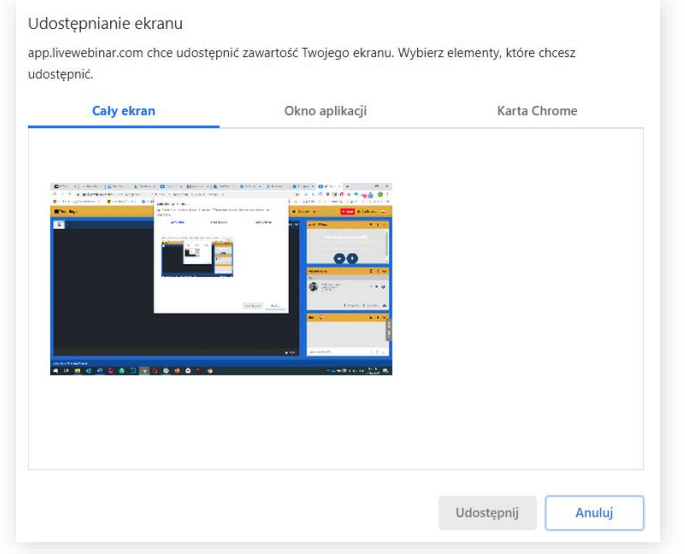Select the "Karta Chrome" tab
685x554 pixels.
point(537,111)
